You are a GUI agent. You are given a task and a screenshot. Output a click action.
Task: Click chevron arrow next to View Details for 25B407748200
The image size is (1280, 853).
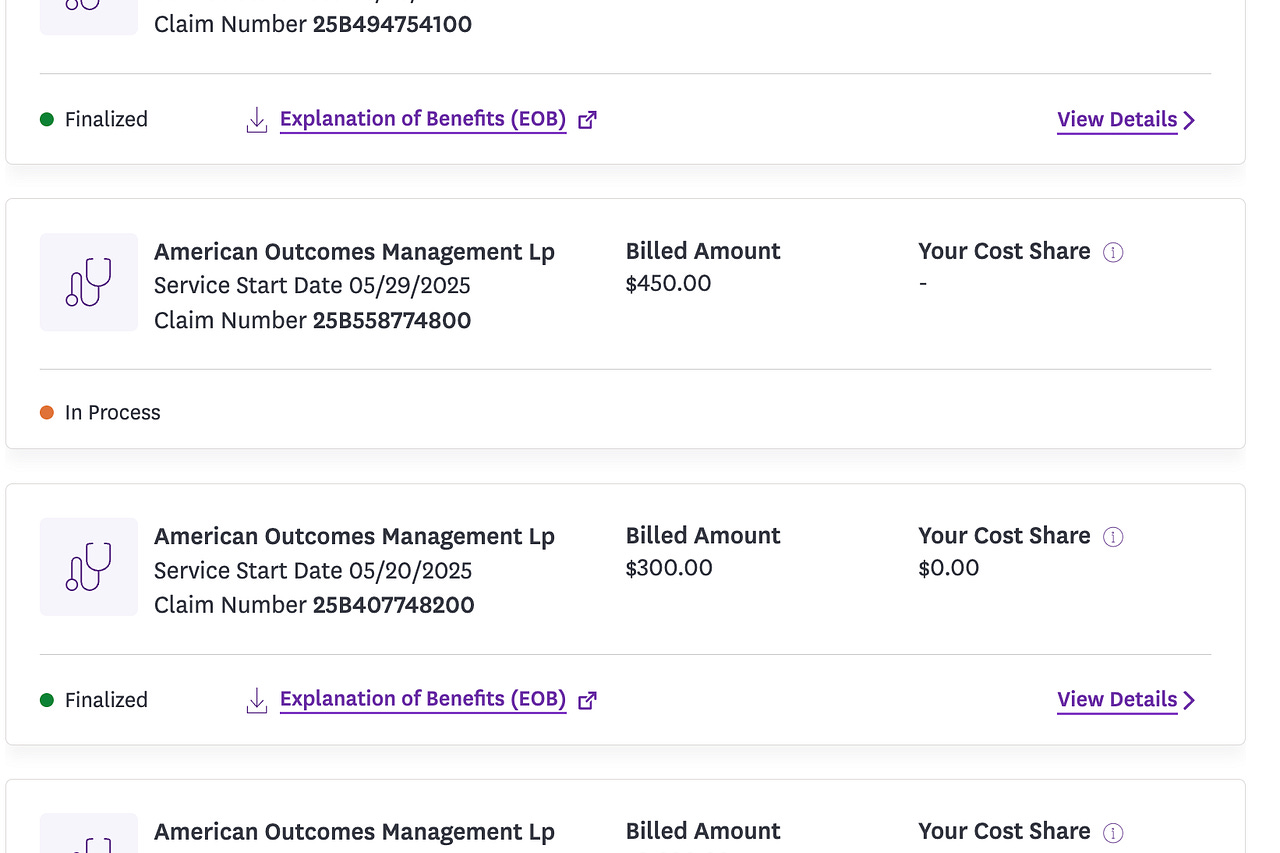(x=1189, y=701)
